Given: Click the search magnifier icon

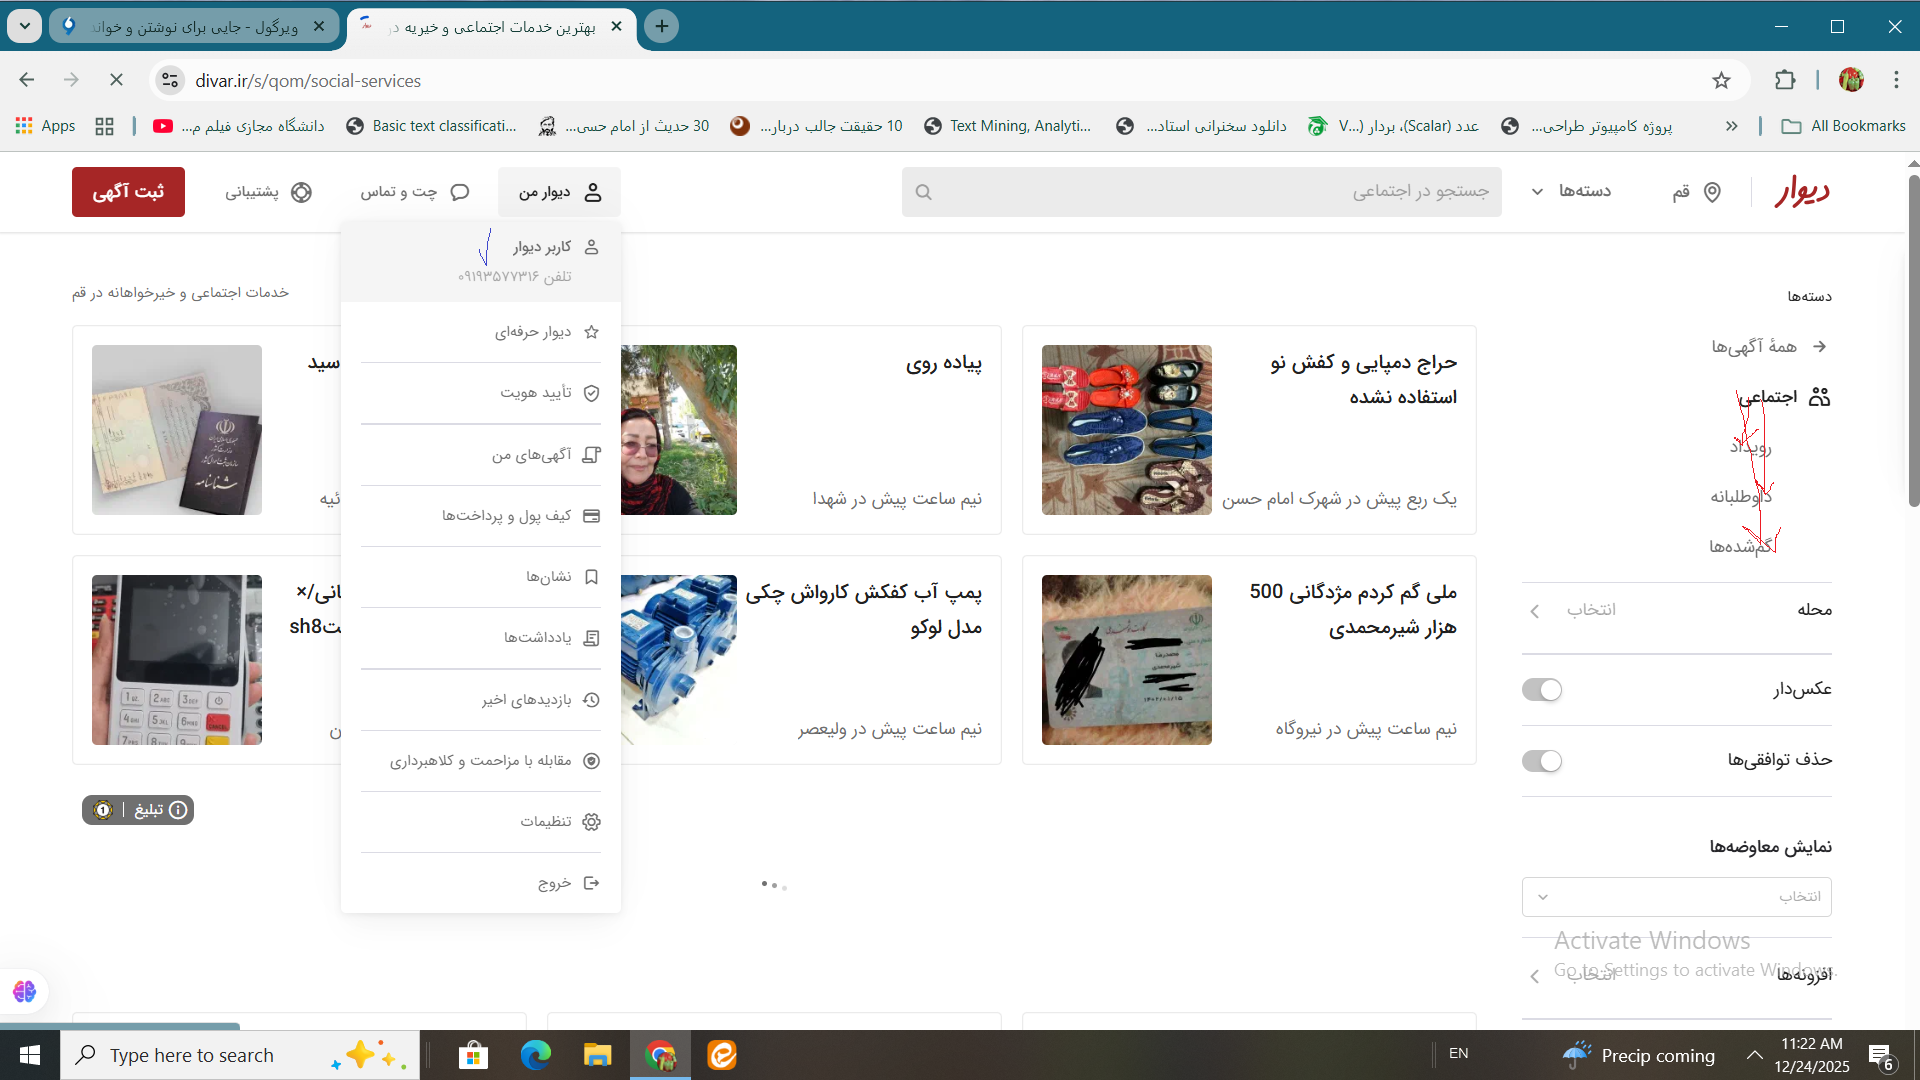Looking at the screenshot, I should click(923, 192).
